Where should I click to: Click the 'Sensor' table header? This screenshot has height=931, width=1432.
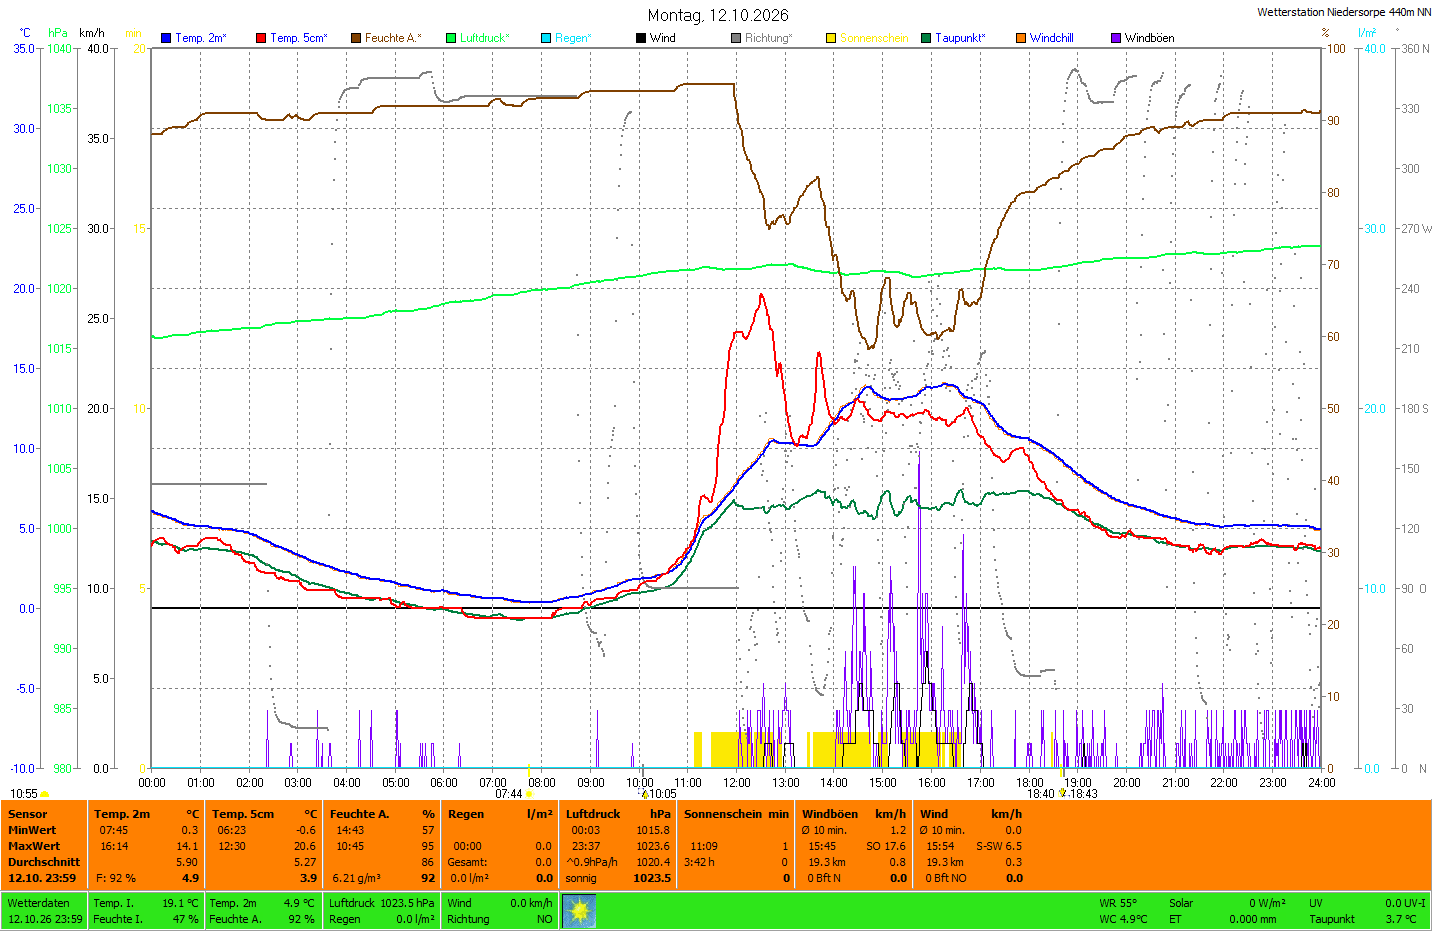28,814
